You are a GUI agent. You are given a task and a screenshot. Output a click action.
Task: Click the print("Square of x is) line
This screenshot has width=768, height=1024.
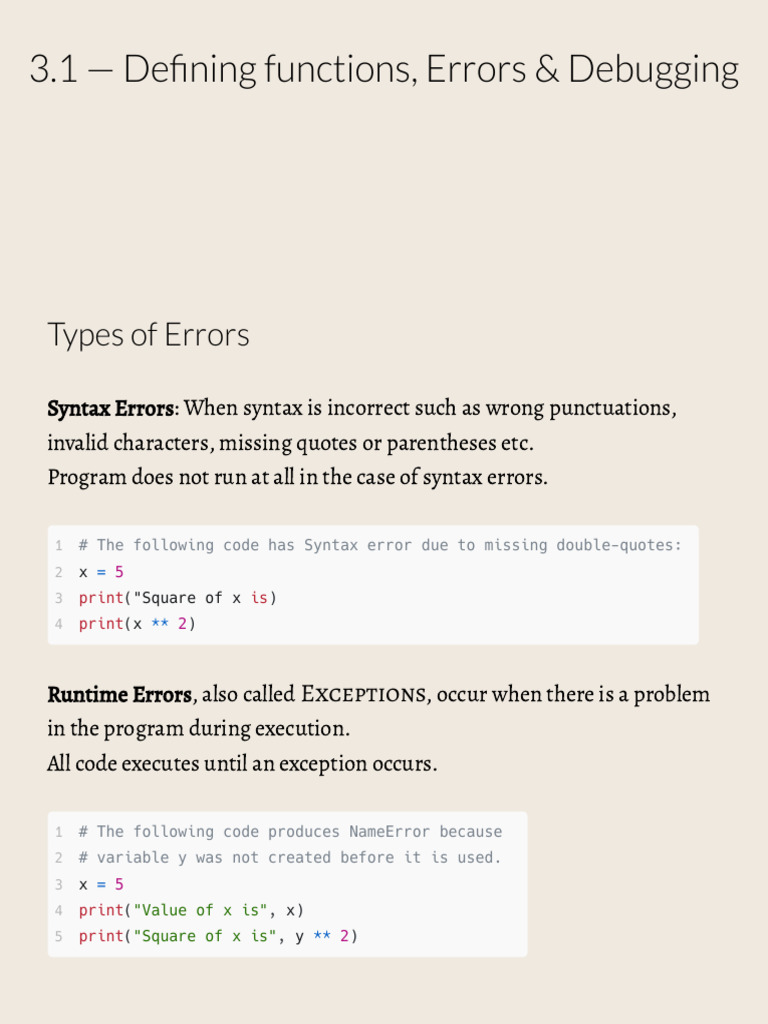tap(177, 598)
